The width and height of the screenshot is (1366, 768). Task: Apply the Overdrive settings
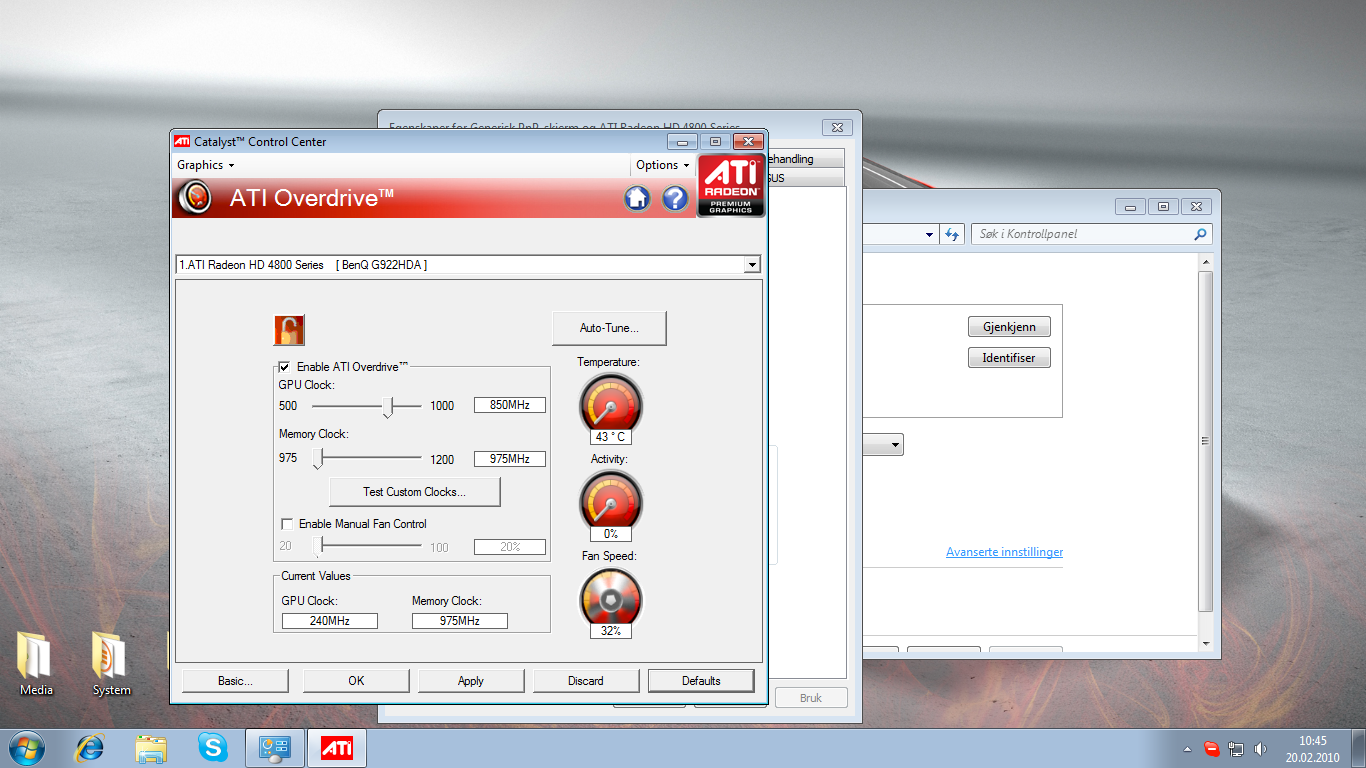(471, 681)
